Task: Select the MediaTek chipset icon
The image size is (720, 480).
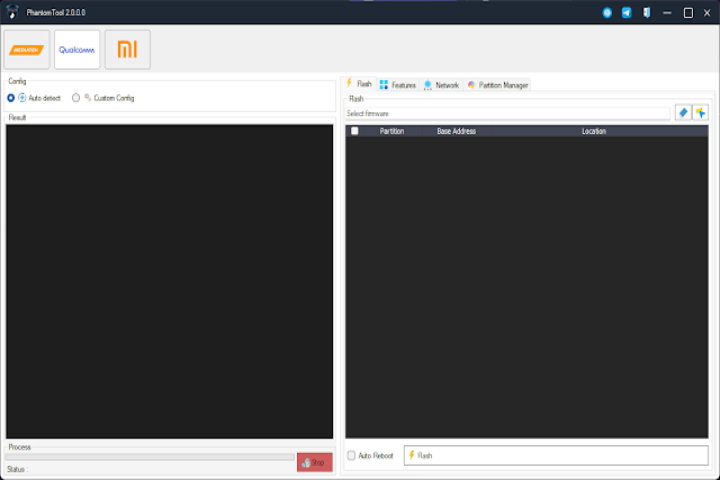Action: pyautogui.click(x=27, y=50)
